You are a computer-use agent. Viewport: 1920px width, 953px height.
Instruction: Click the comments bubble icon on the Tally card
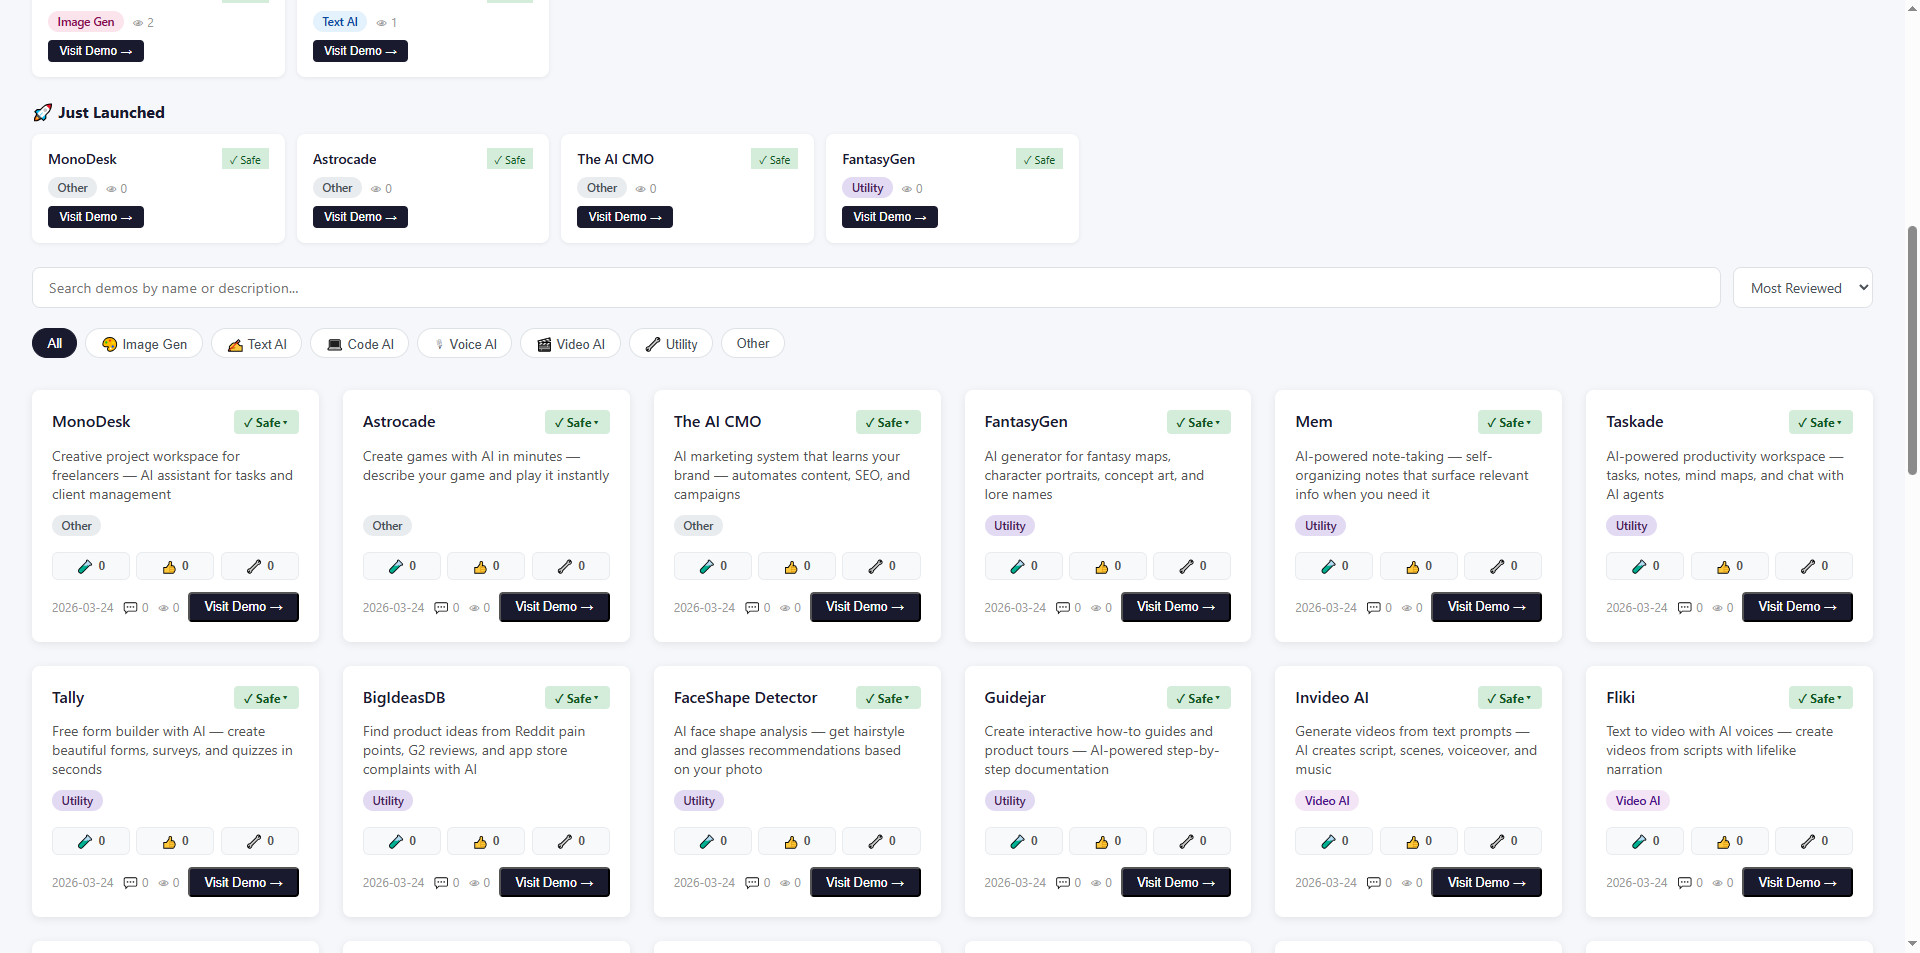130,883
